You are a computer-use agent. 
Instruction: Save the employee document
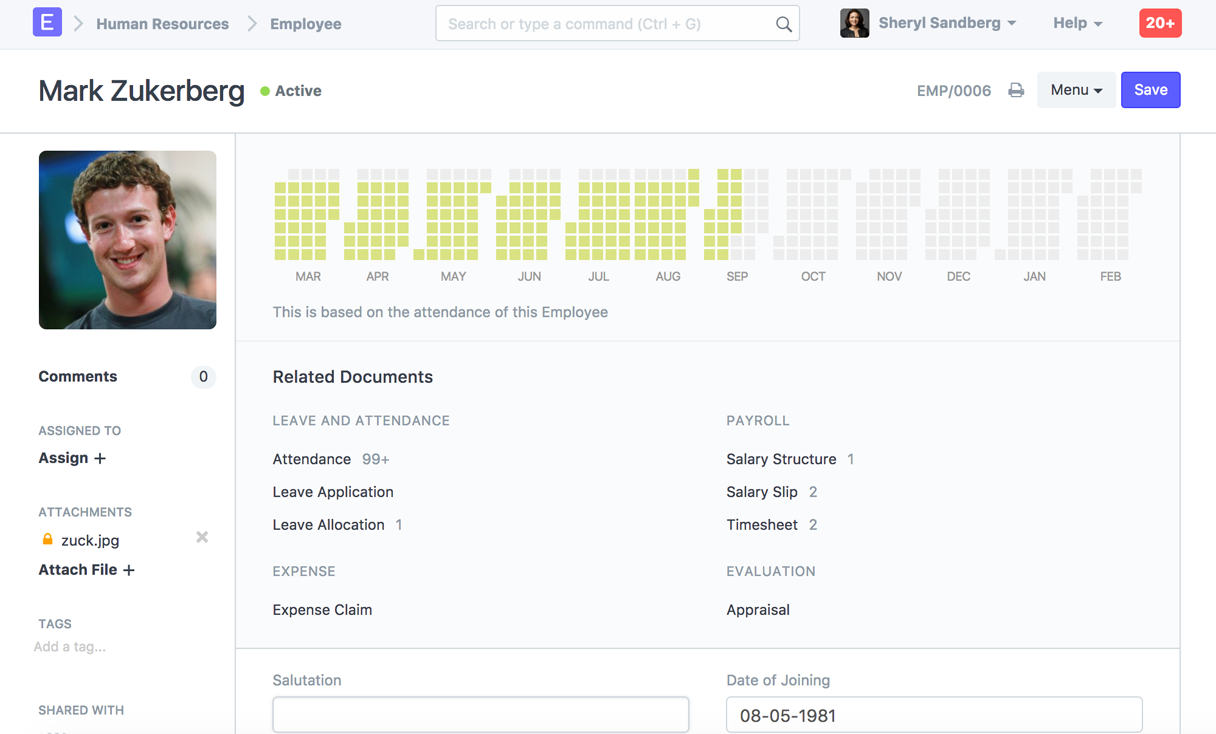pos(1151,90)
